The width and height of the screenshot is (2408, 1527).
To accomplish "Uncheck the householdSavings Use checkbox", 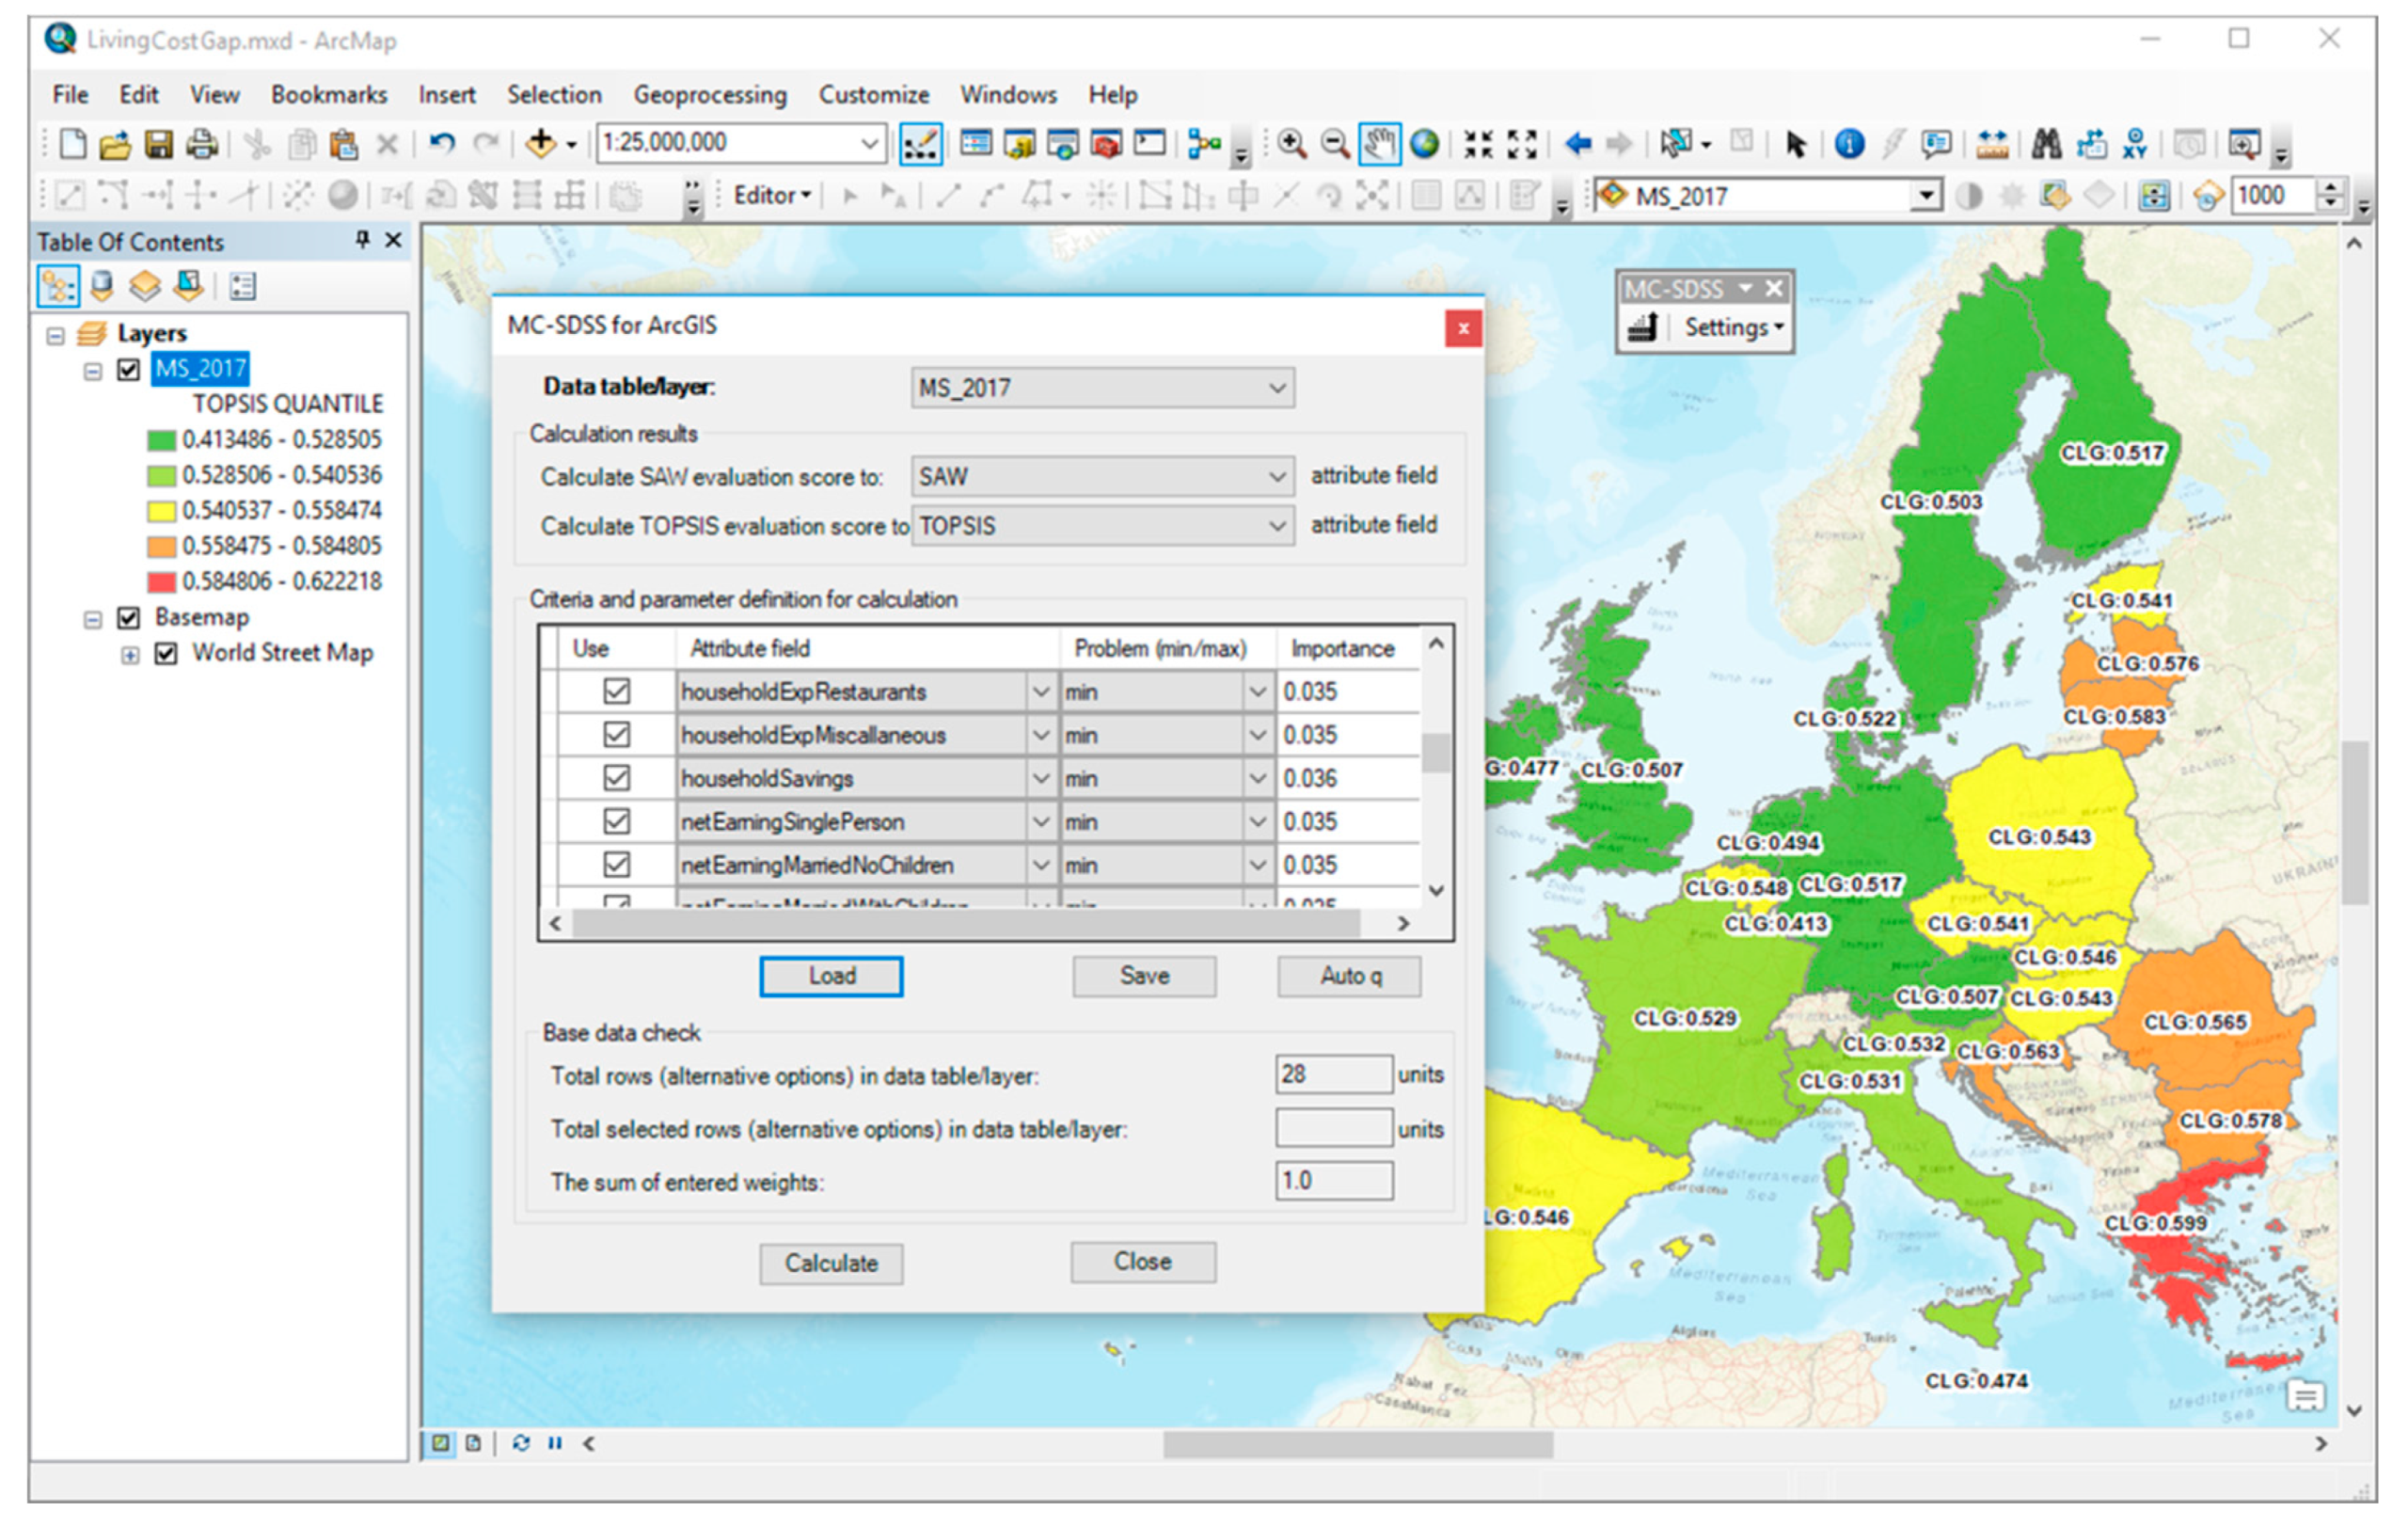I will pyautogui.click(x=616, y=777).
